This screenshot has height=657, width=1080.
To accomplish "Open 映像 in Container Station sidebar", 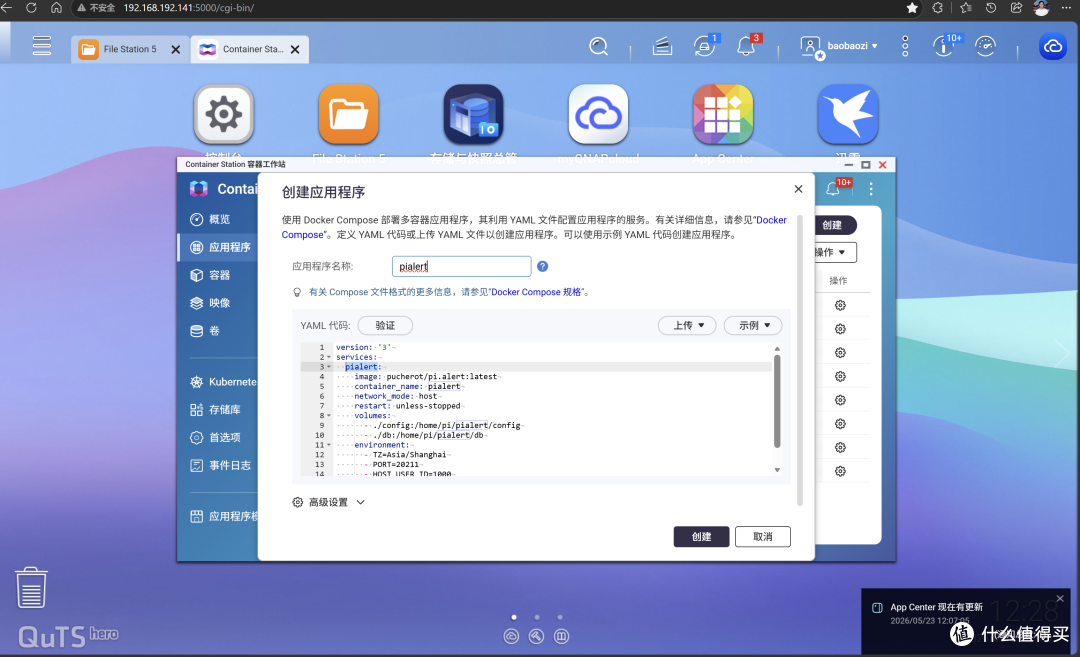I will [218, 302].
